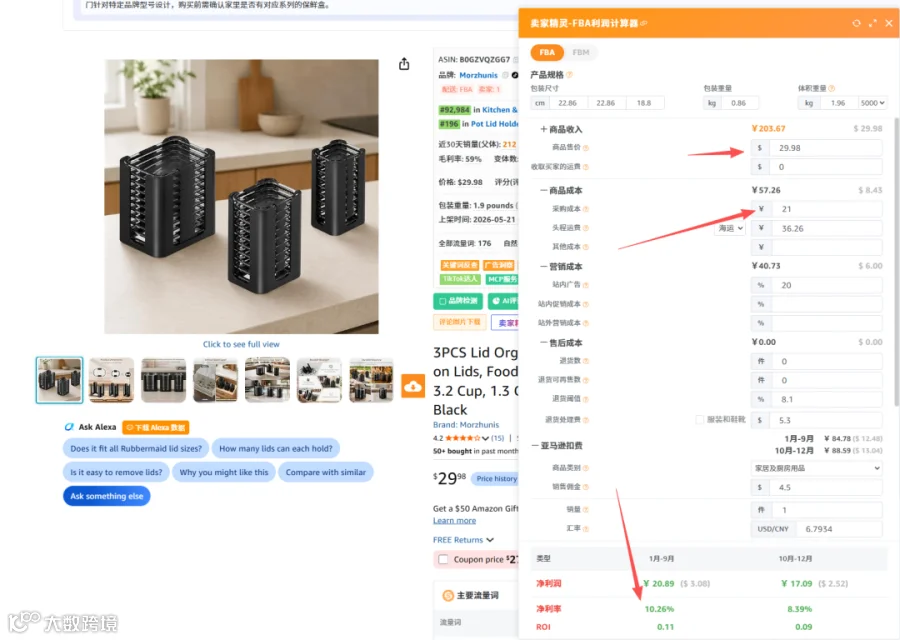900x640 pixels.
Task: Check the Coupon price checkbox
Action: 443,559
